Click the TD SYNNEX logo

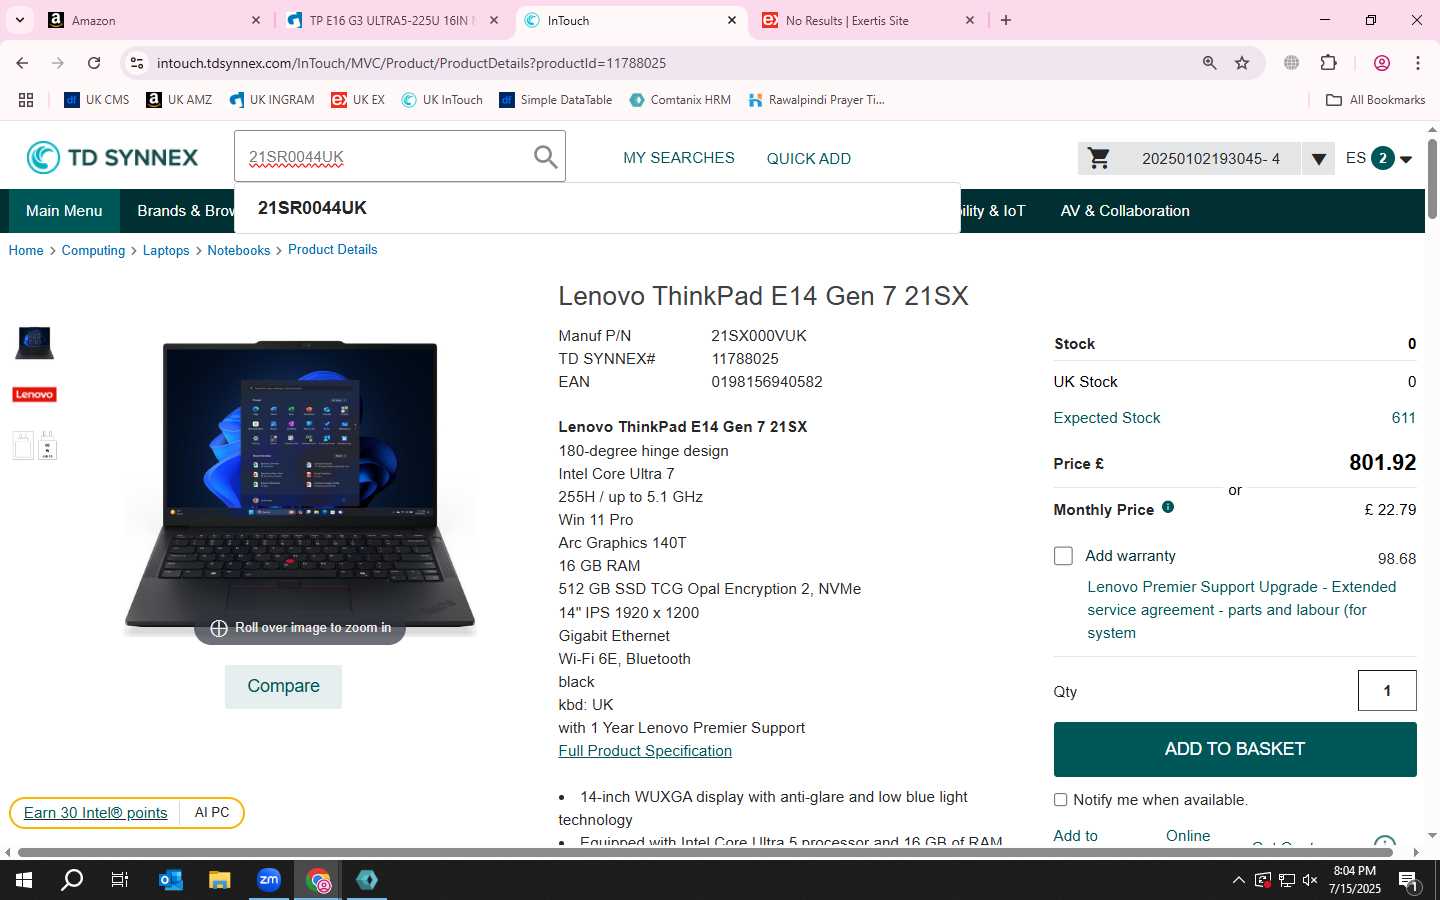coord(112,157)
